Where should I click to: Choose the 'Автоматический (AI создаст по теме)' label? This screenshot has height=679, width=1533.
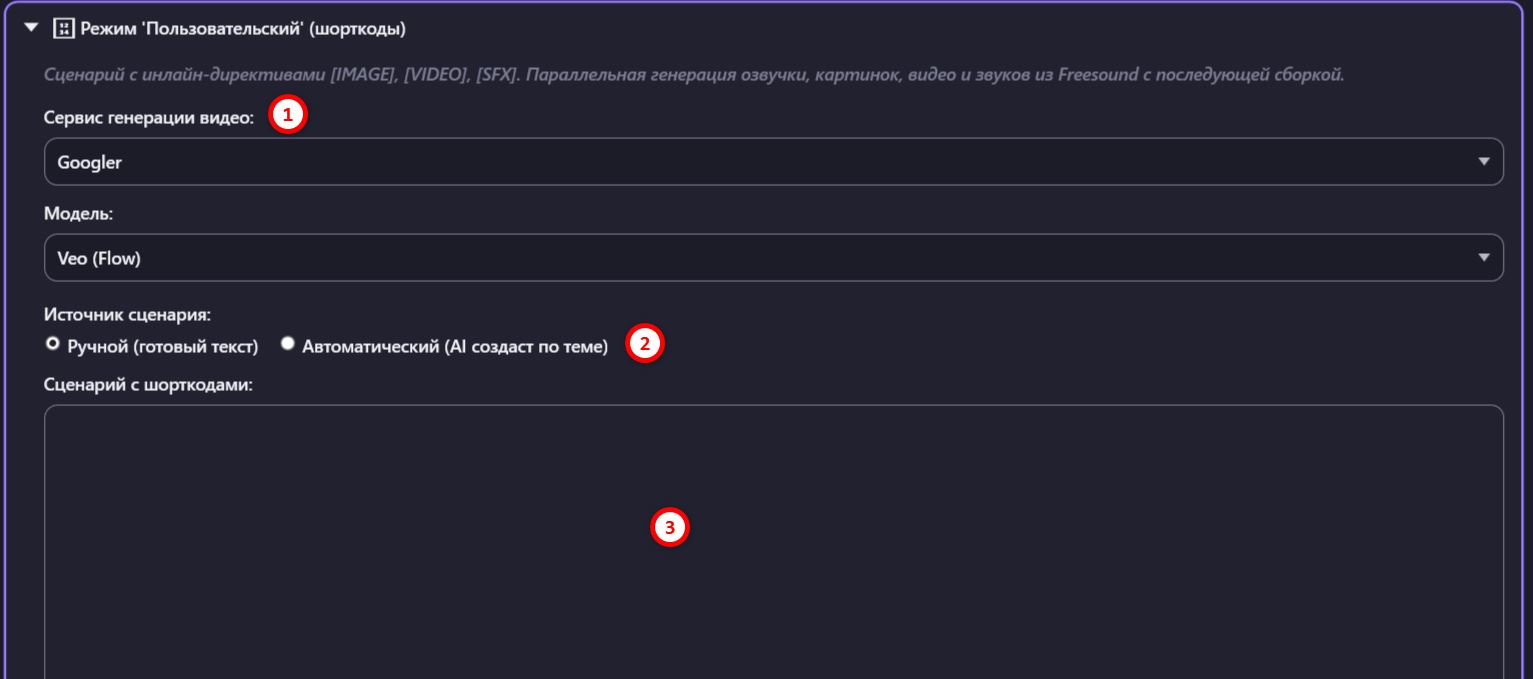(455, 347)
